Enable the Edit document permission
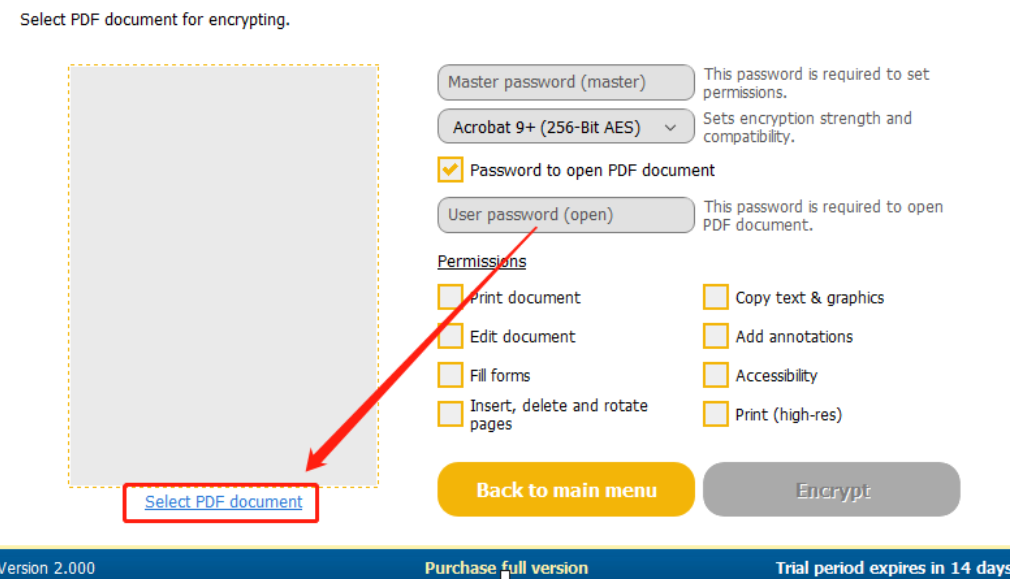The image size is (1010, 579). (450, 336)
